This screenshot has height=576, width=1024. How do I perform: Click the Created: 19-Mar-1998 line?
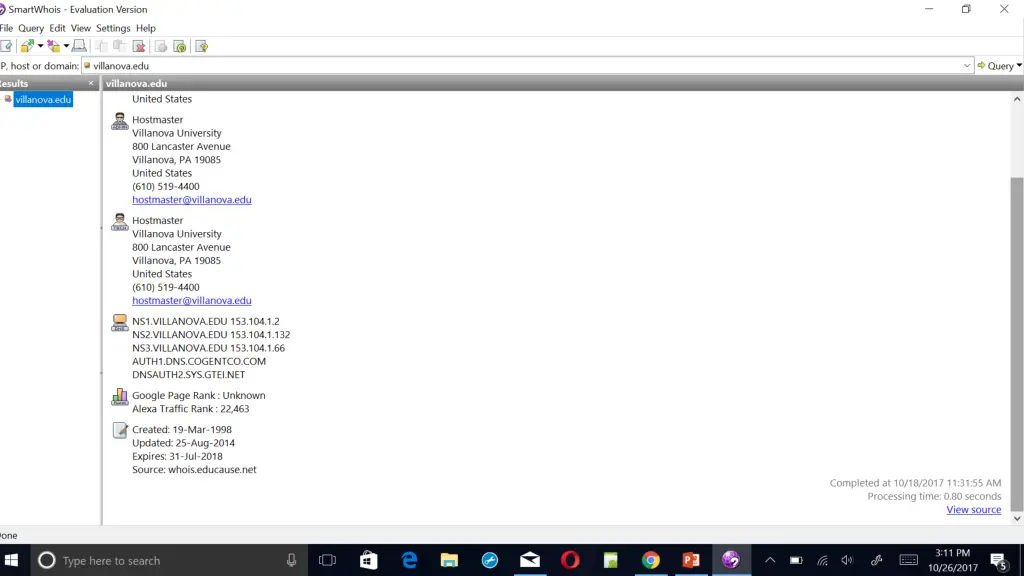point(182,430)
